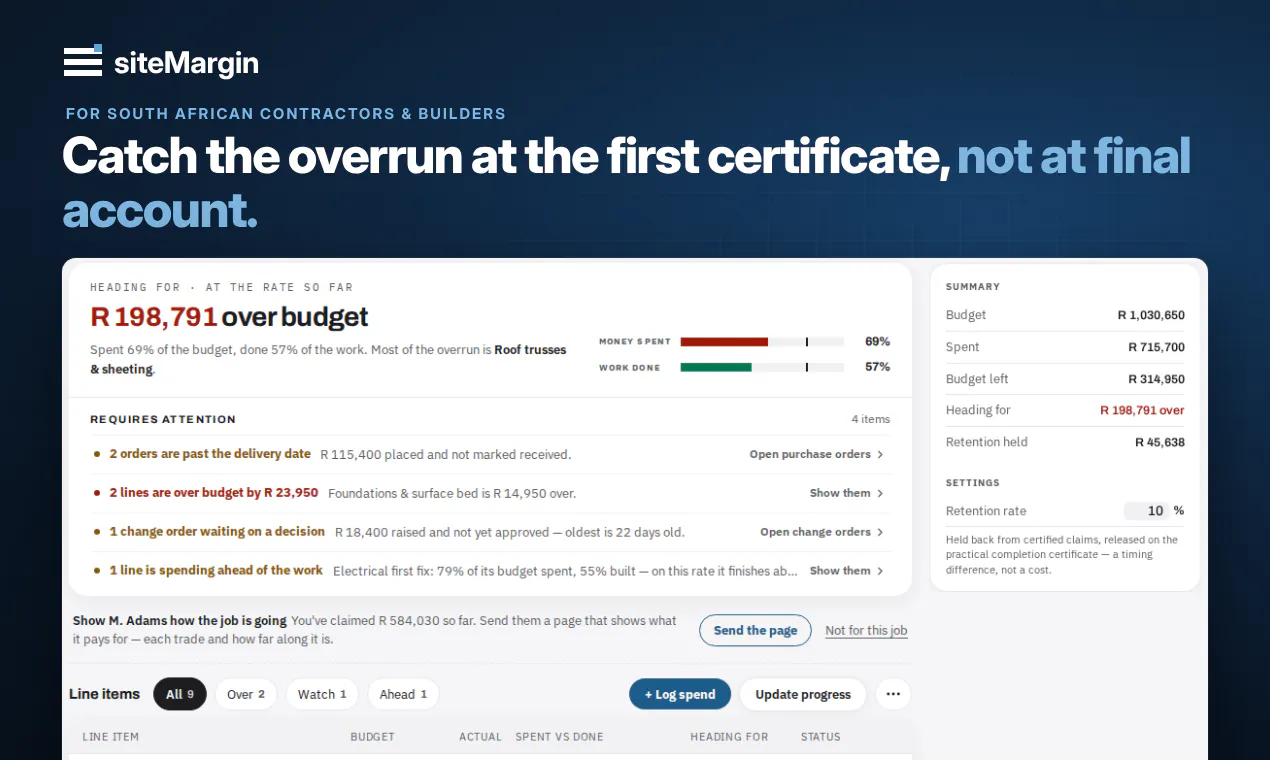Image resolution: width=1270 pixels, height=760 pixels.
Task: Click the HEADING FOR column header
Action: 729,737
